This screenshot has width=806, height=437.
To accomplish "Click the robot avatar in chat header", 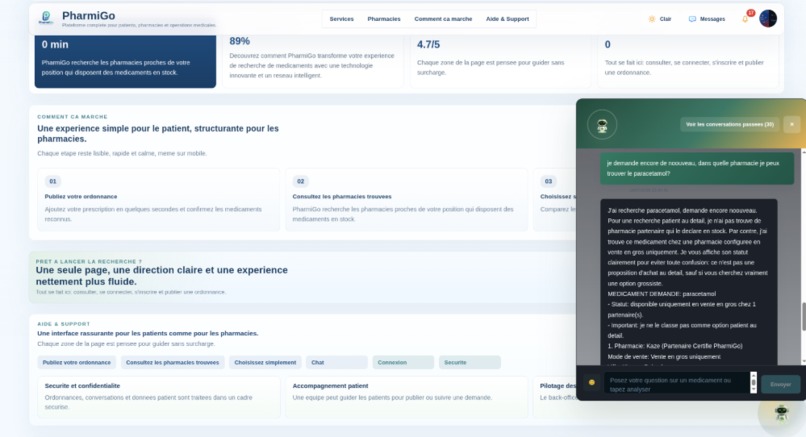I will coord(602,124).
